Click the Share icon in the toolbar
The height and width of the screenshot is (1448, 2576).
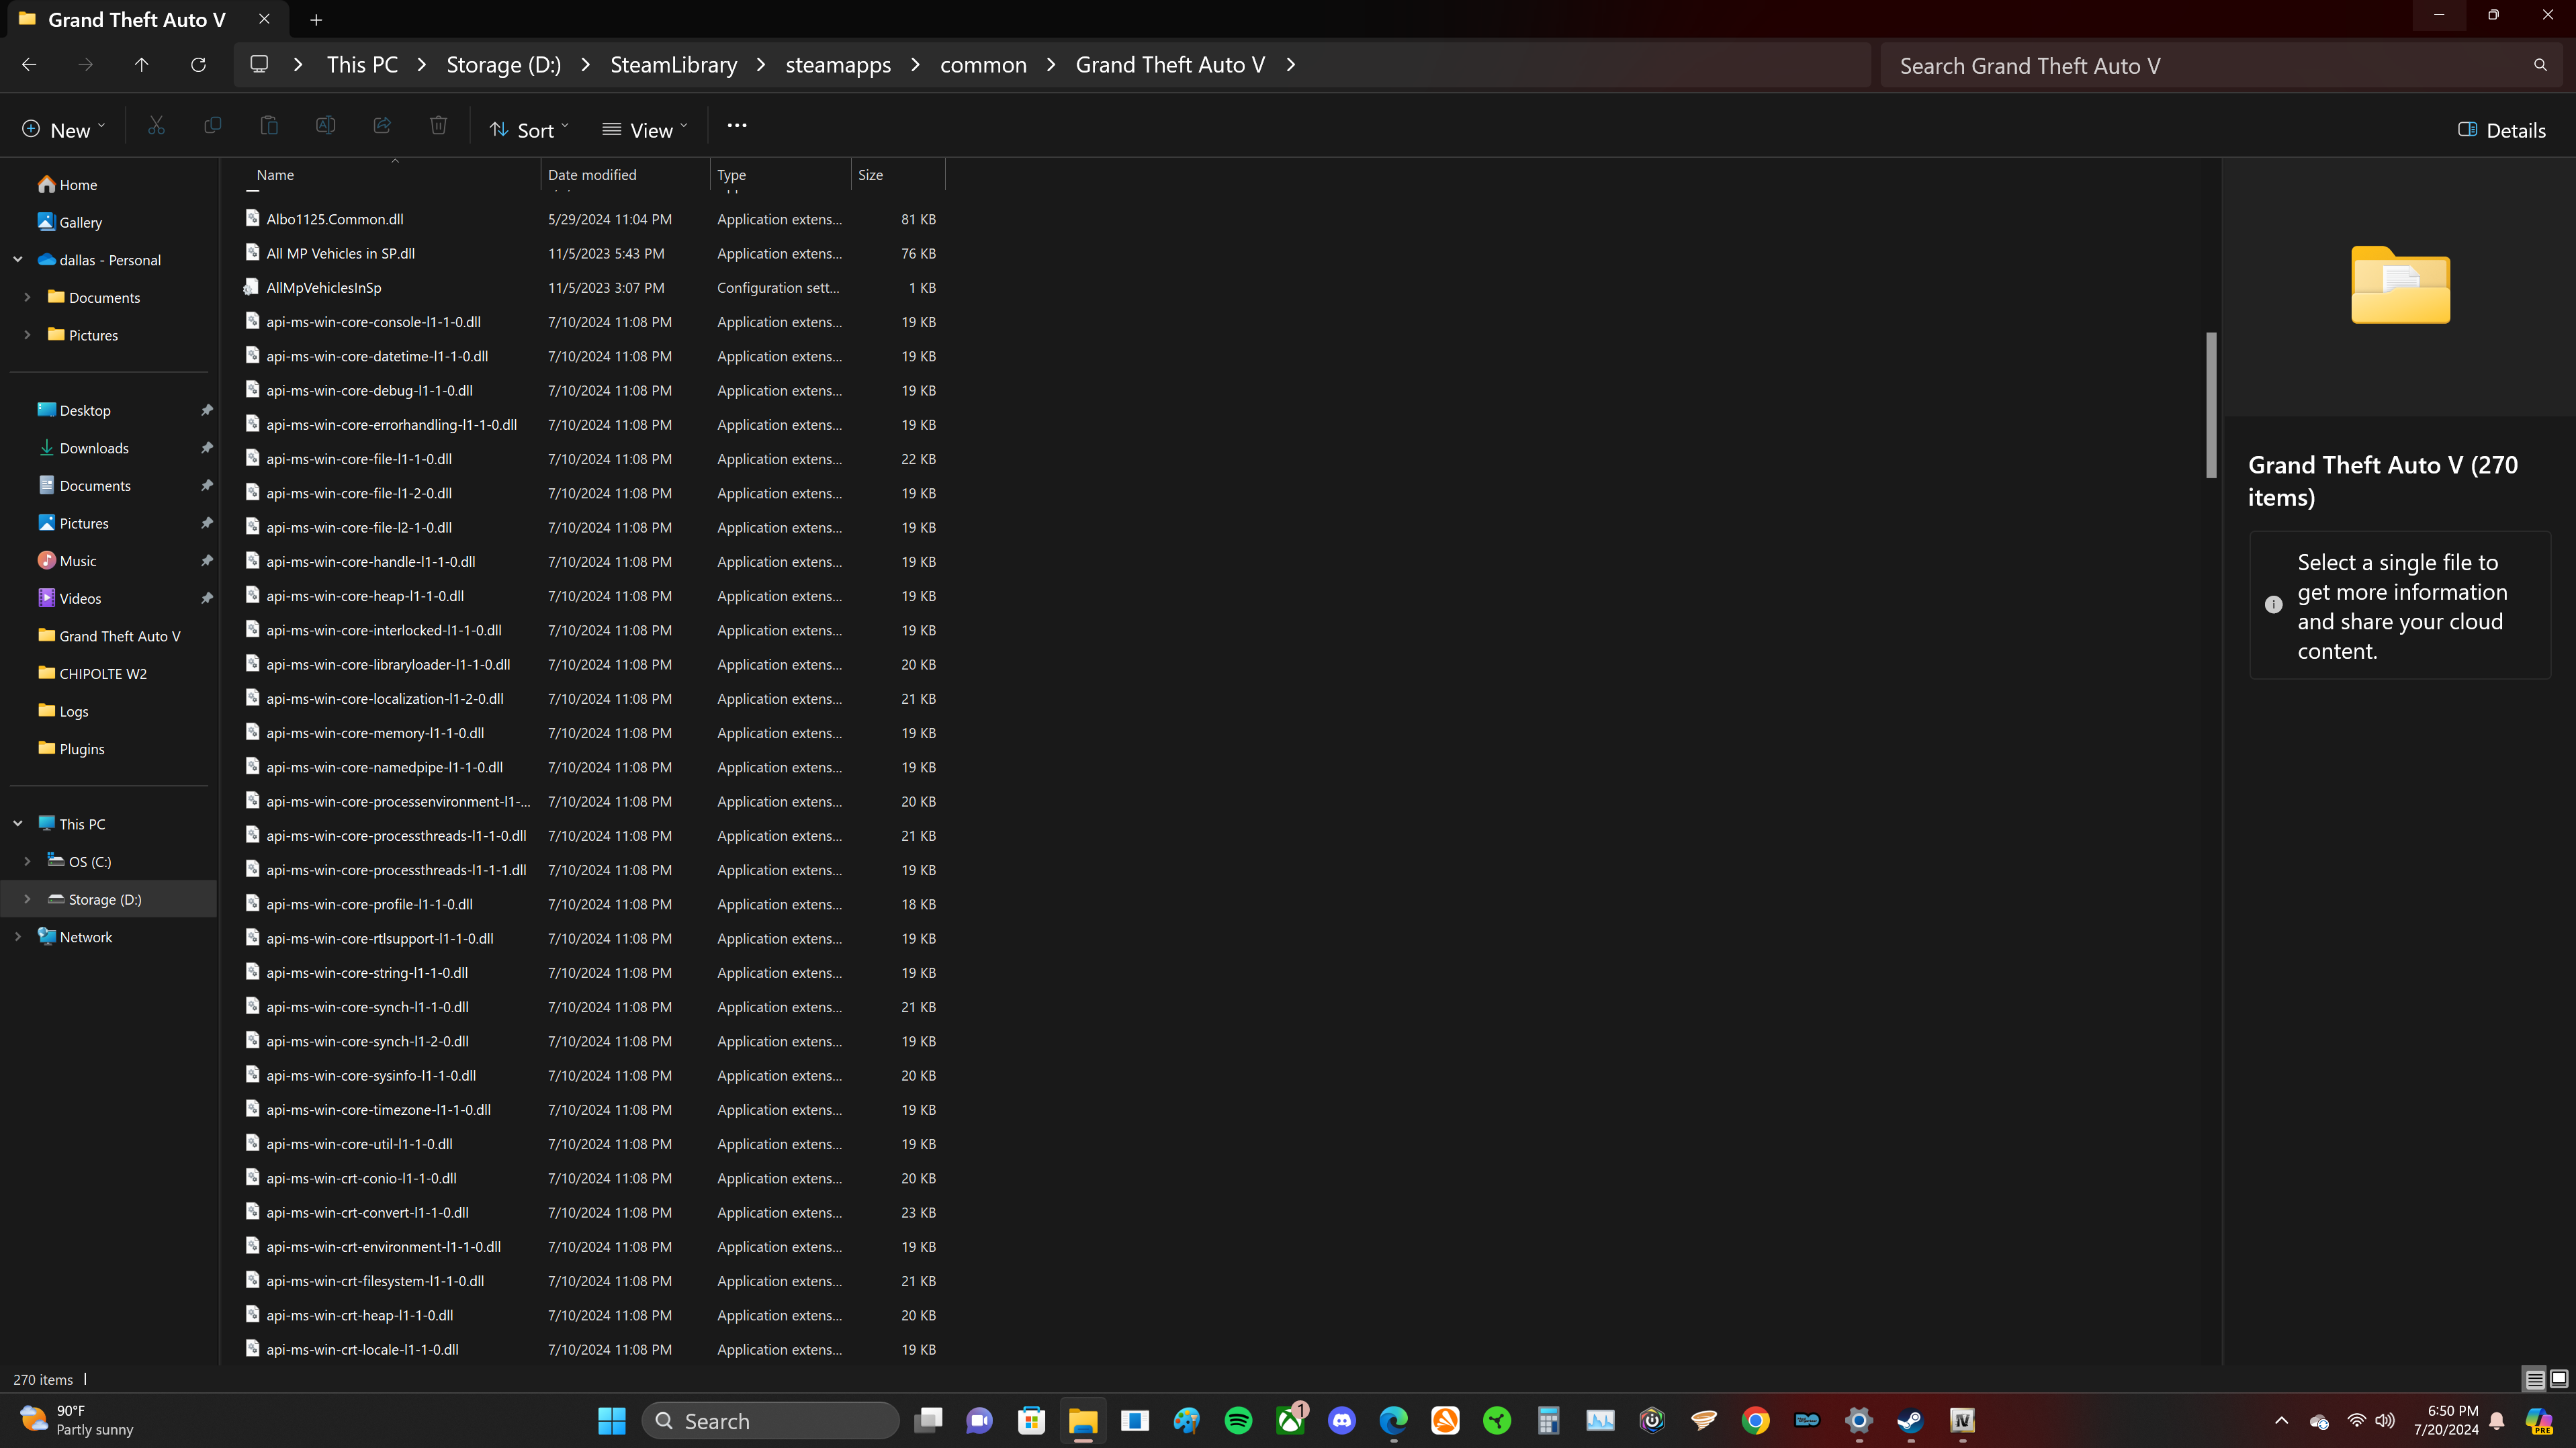[x=382, y=126]
